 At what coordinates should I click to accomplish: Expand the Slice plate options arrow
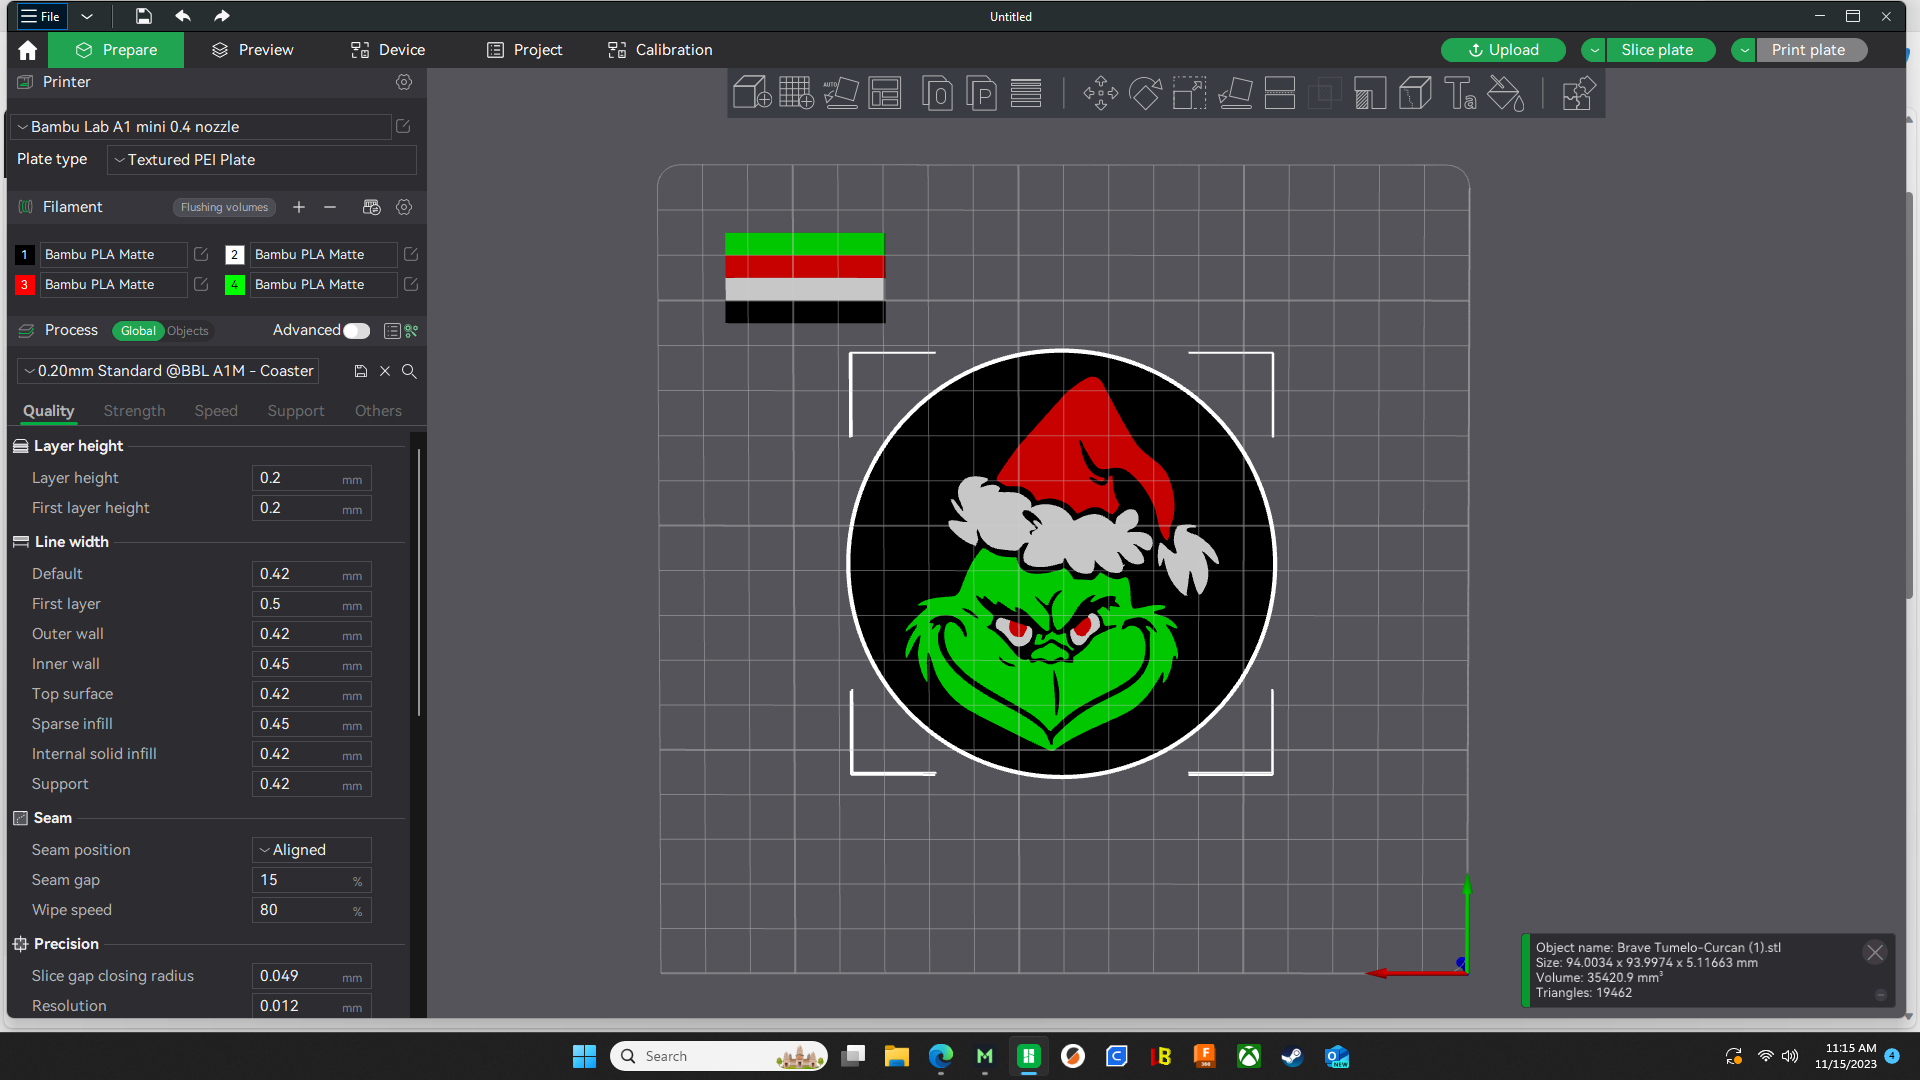[1594, 50]
